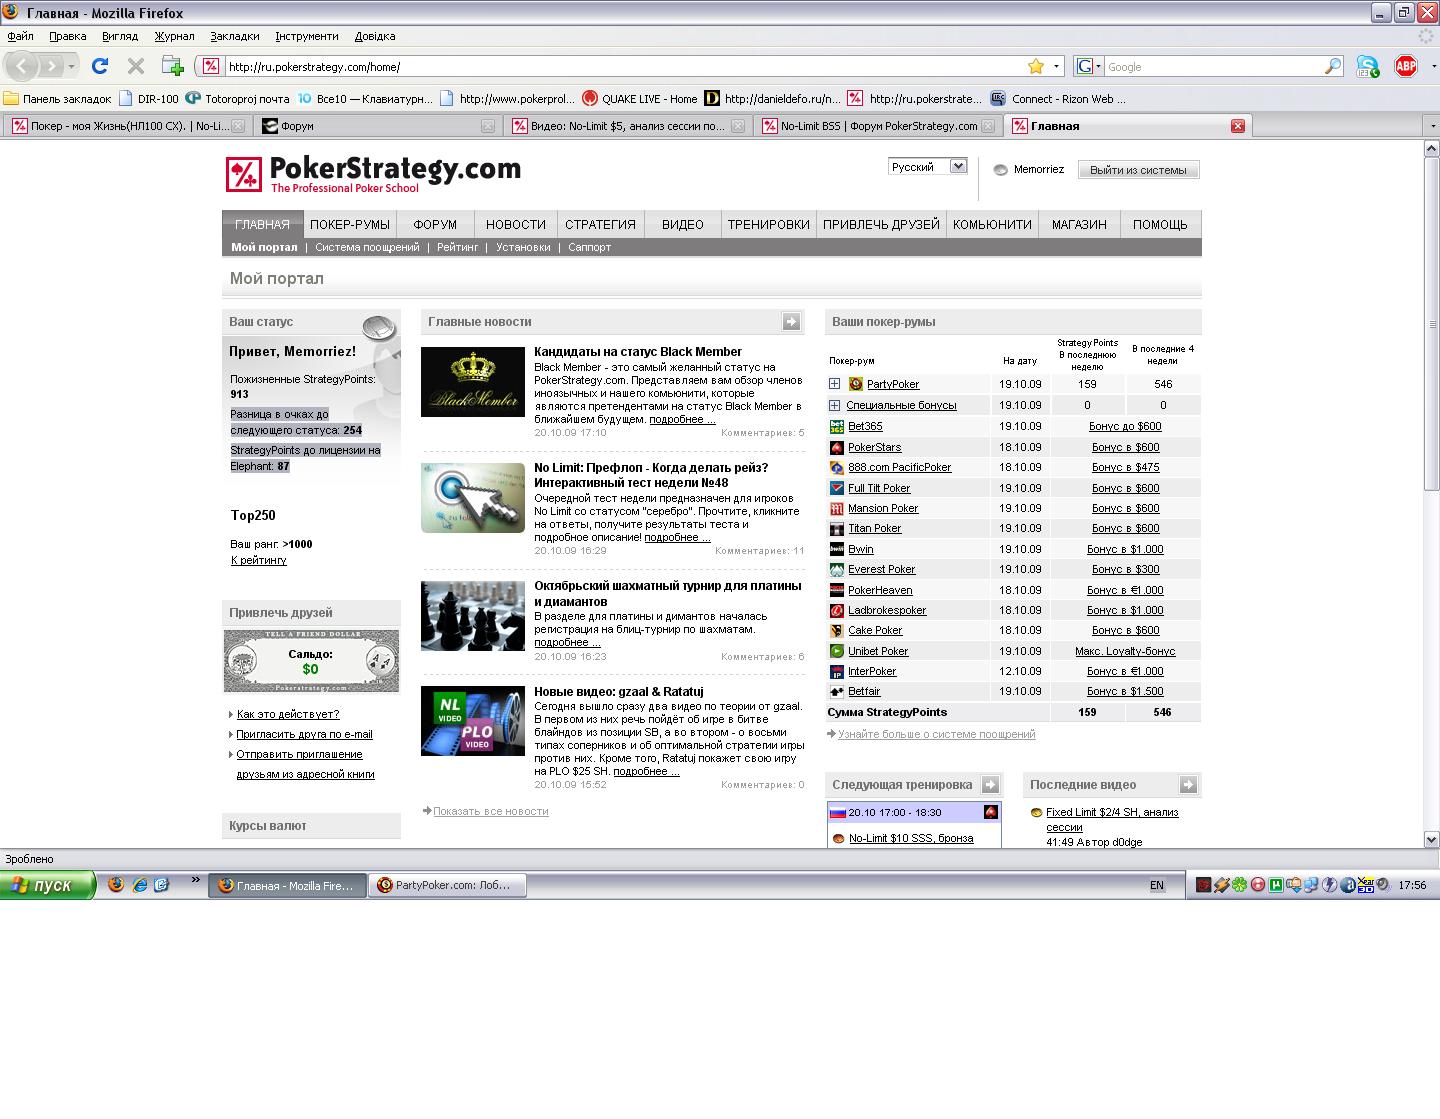
Task: Expand the PartyPoker row plus icon
Action: (834, 384)
